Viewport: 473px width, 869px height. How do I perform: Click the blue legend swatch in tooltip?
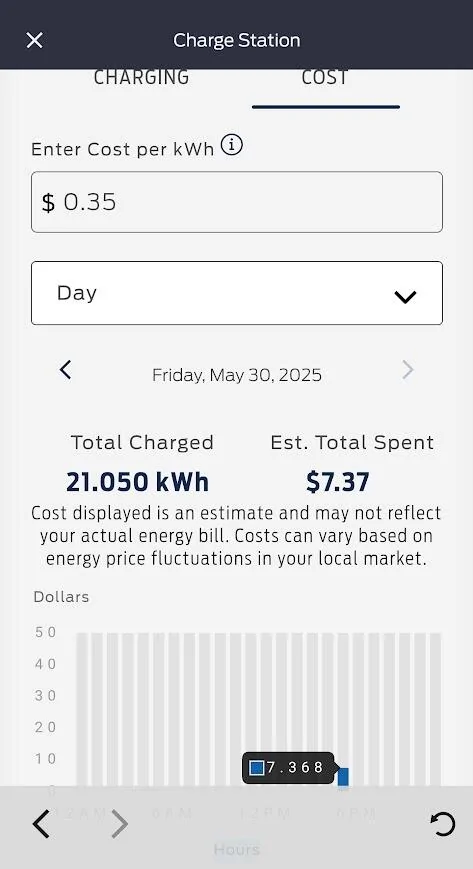click(x=257, y=768)
